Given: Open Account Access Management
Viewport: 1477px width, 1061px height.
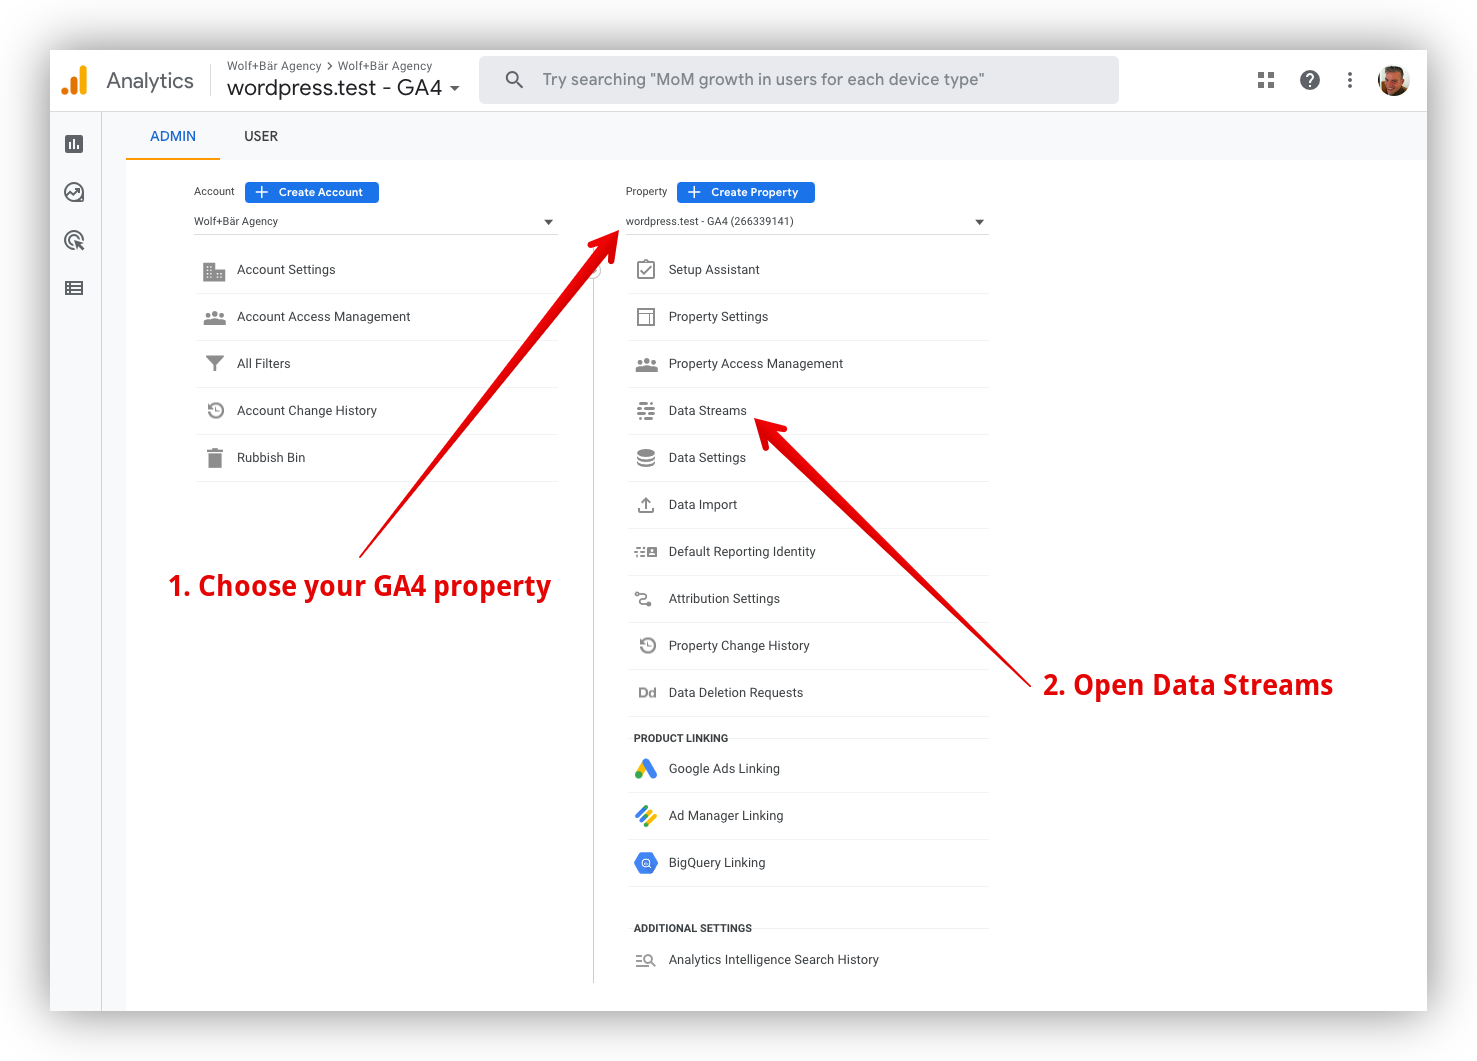Looking at the screenshot, I should point(376,317).
